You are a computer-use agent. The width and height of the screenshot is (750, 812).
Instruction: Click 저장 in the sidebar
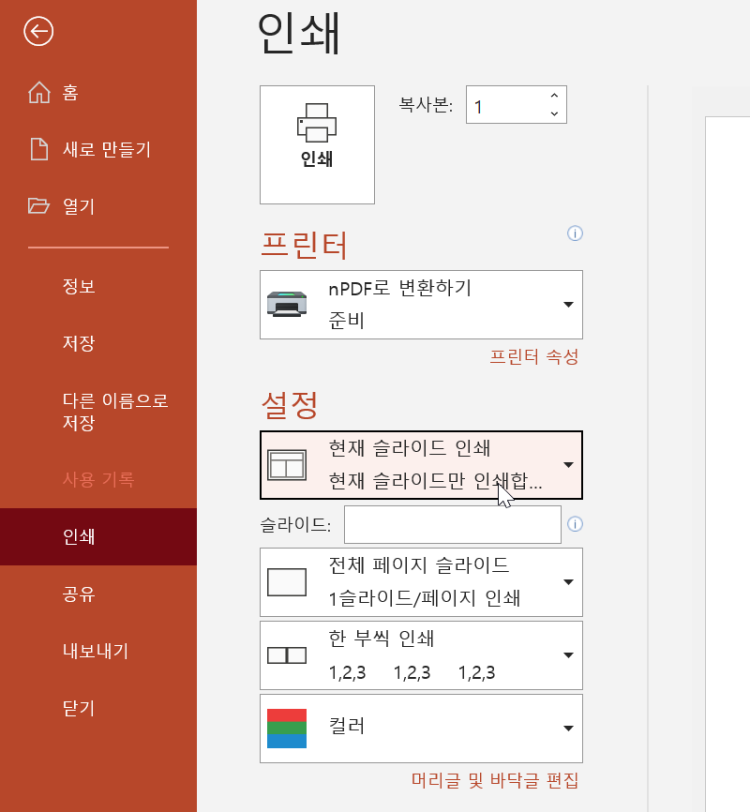tap(98, 343)
